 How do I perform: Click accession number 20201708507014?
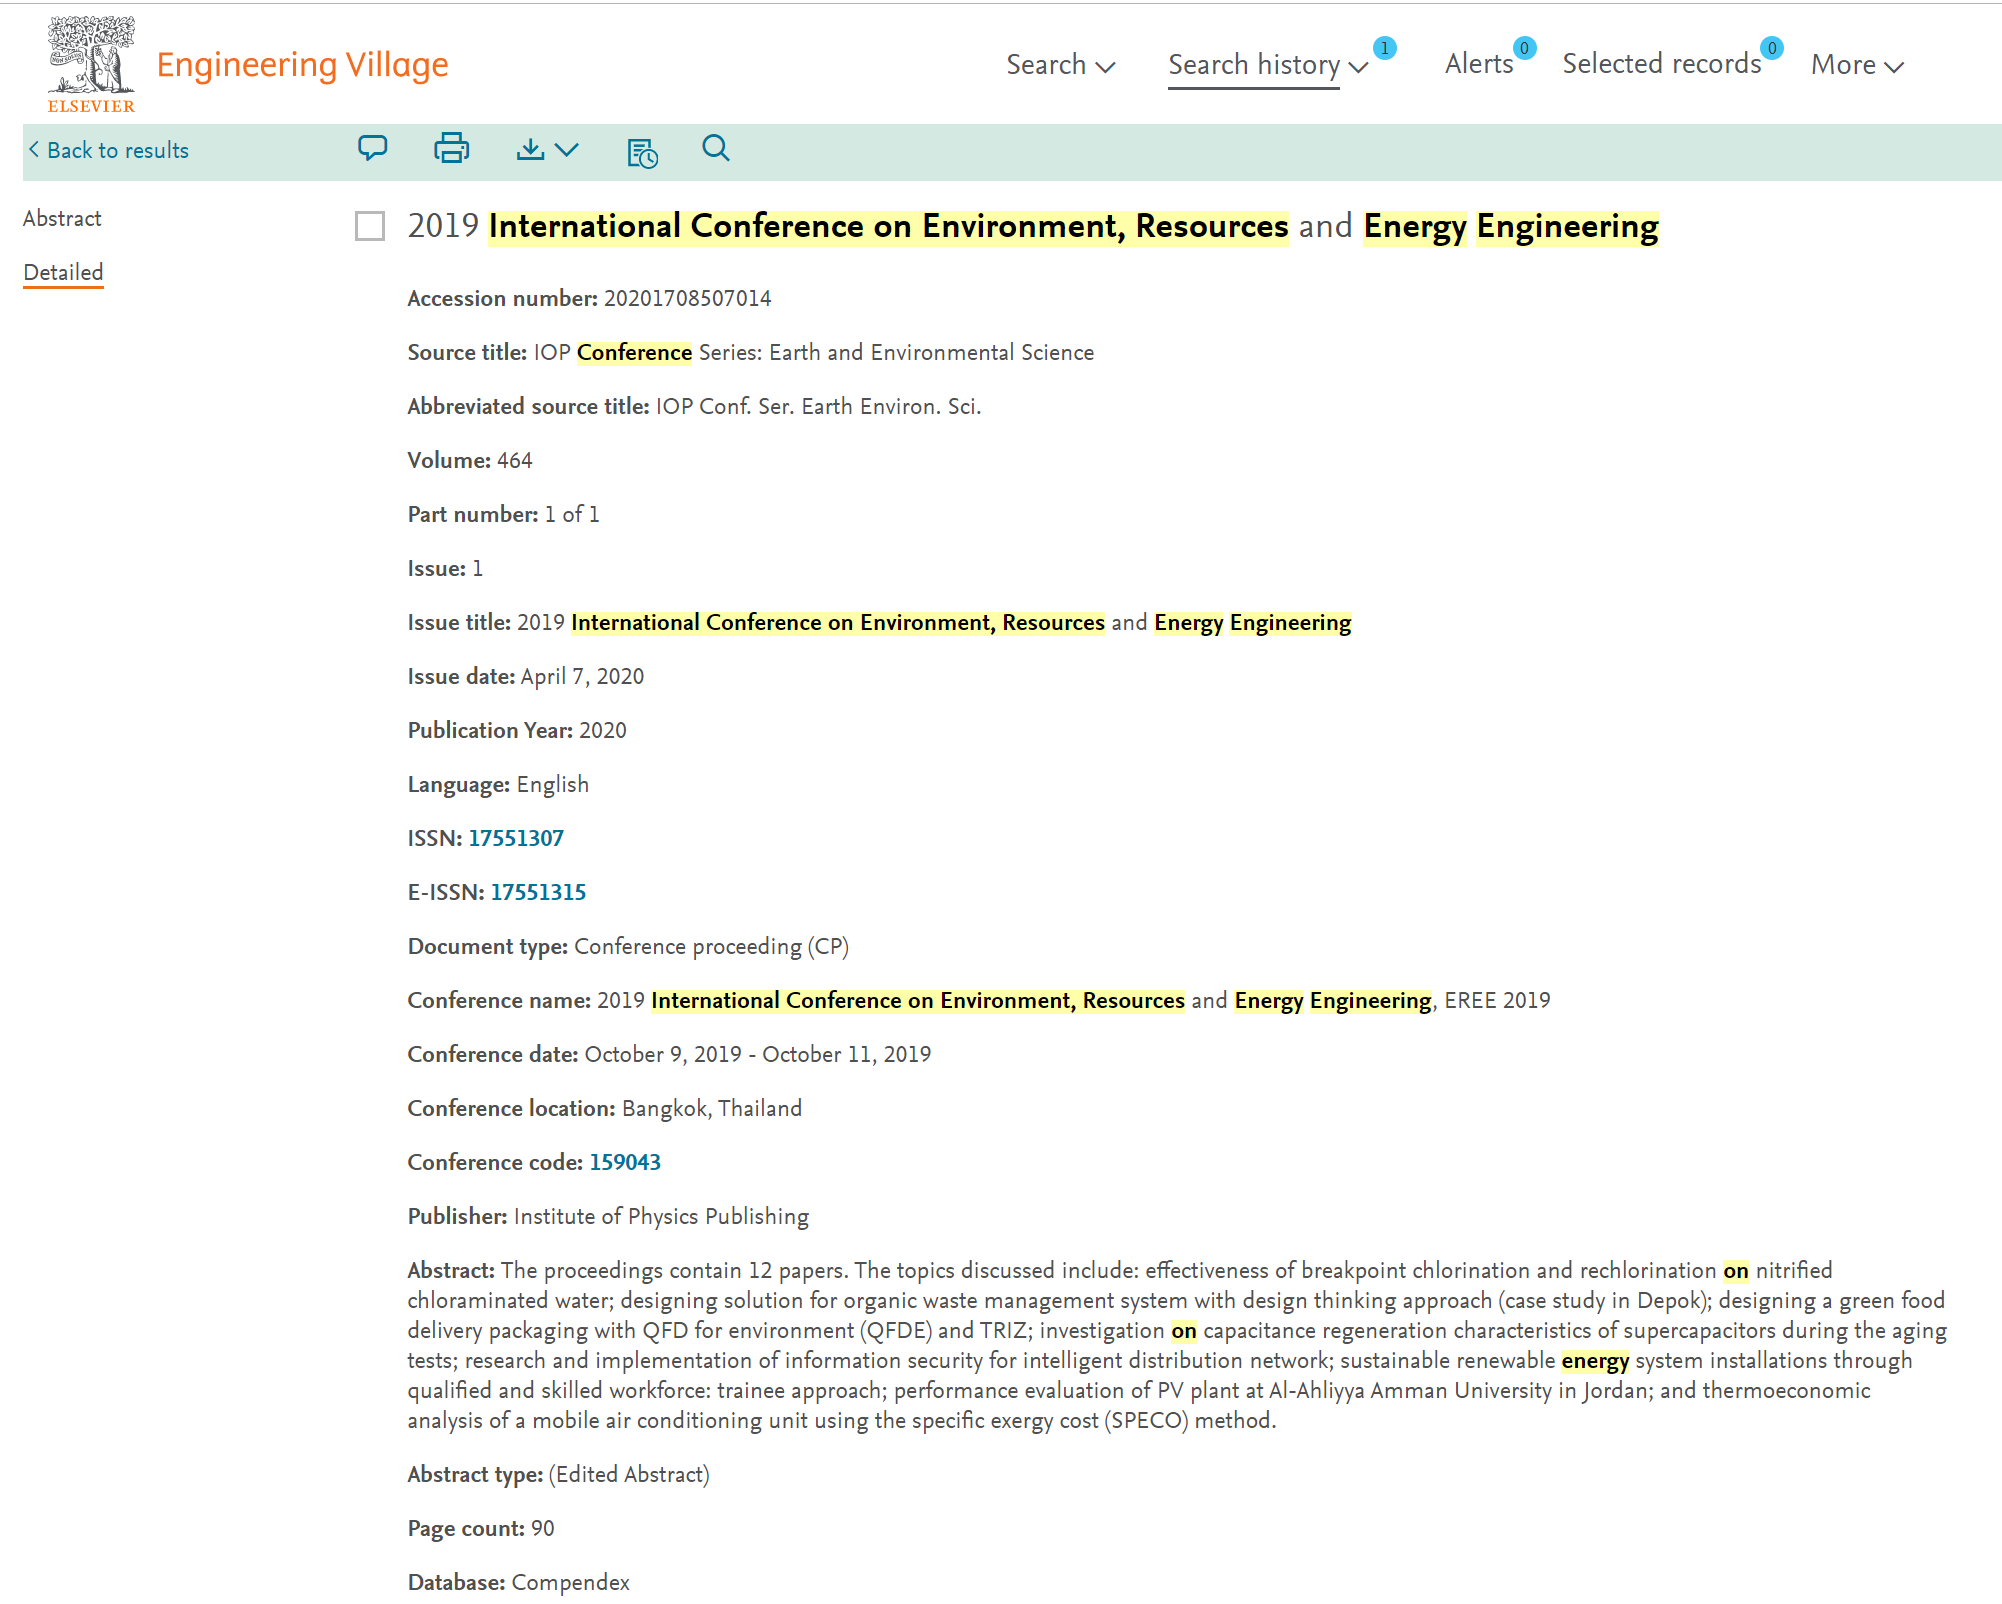pyautogui.click(x=687, y=298)
